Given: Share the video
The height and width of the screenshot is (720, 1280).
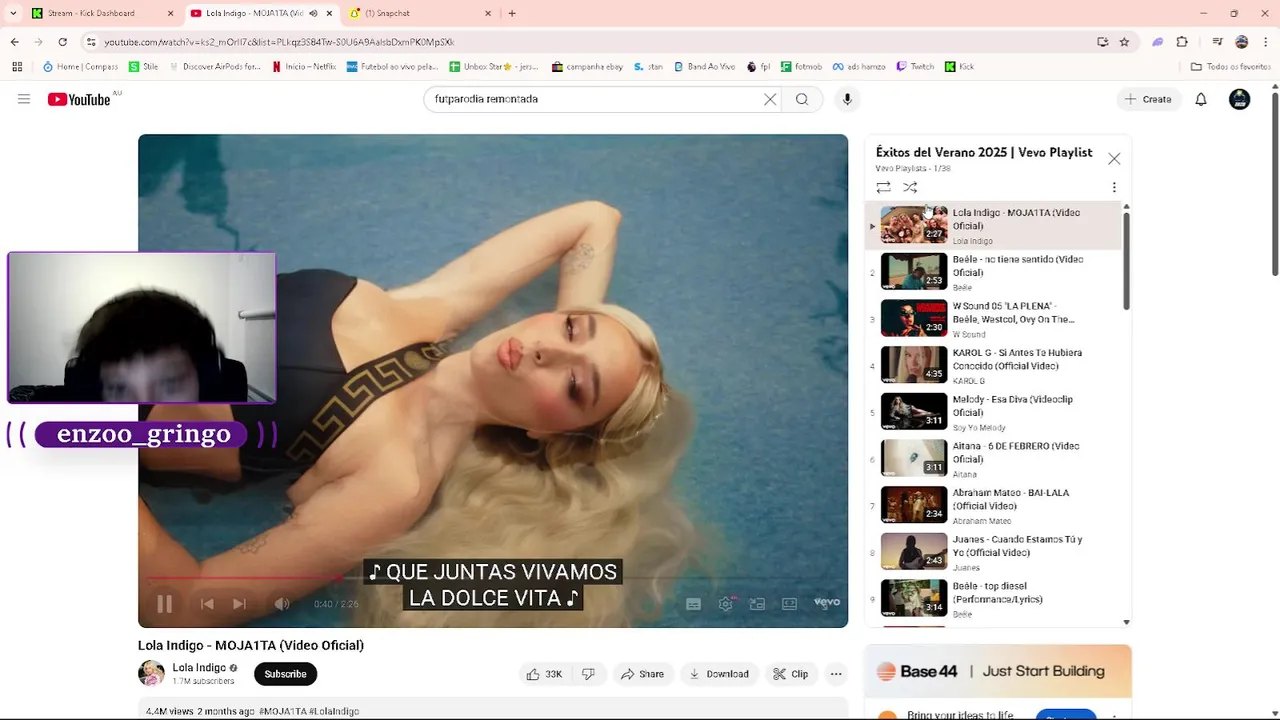Looking at the screenshot, I should (642, 674).
